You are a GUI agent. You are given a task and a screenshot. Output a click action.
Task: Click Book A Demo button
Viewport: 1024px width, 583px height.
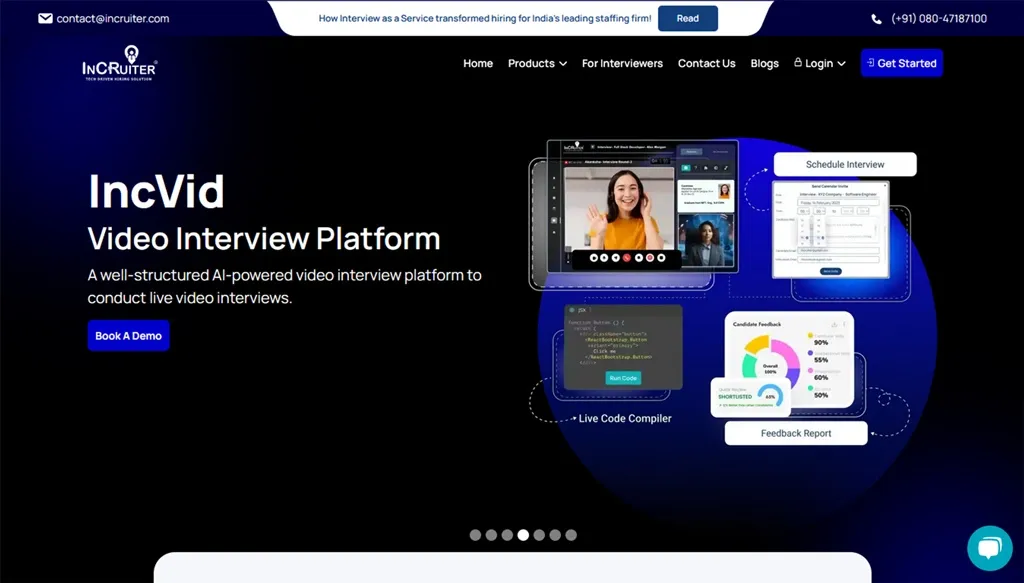pyautogui.click(x=129, y=336)
